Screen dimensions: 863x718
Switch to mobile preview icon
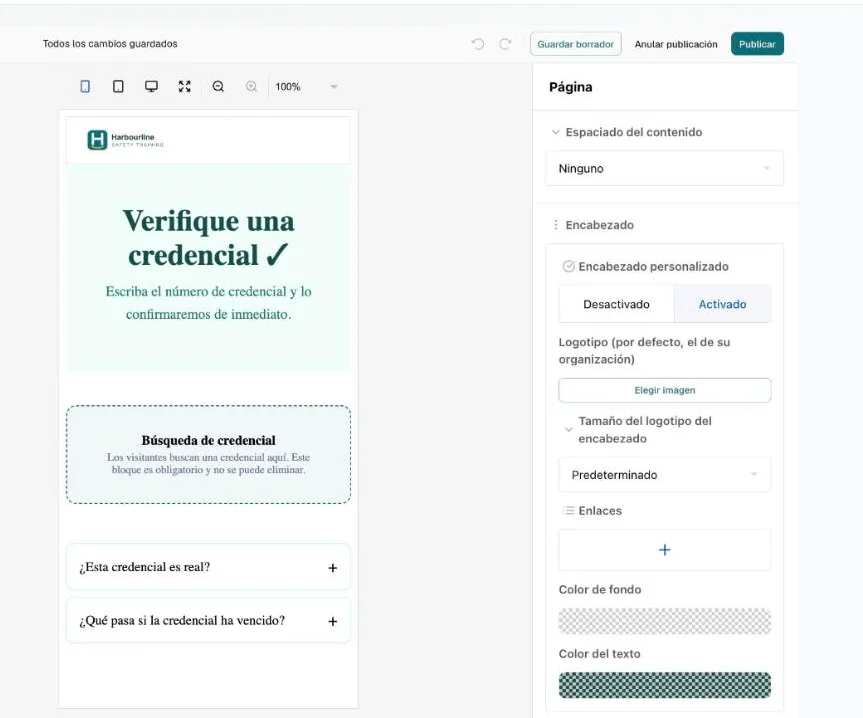[x=85, y=86]
